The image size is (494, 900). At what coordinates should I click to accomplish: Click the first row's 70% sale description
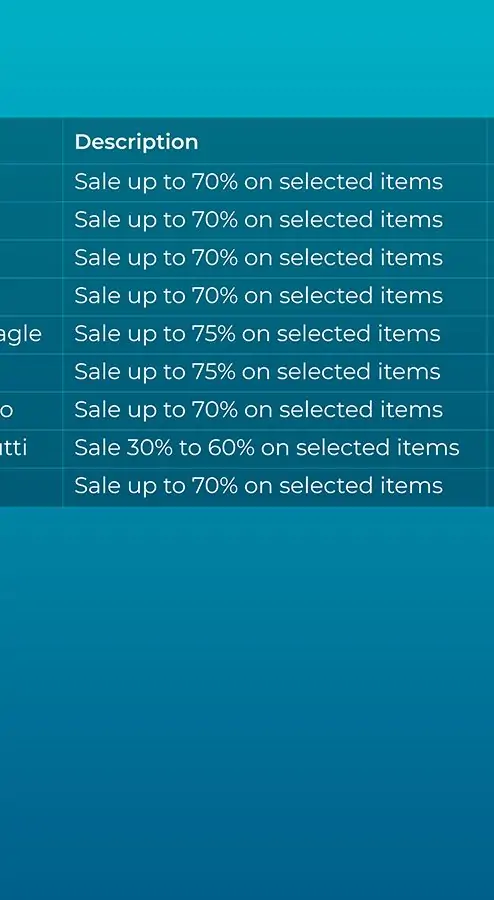click(258, 182)
